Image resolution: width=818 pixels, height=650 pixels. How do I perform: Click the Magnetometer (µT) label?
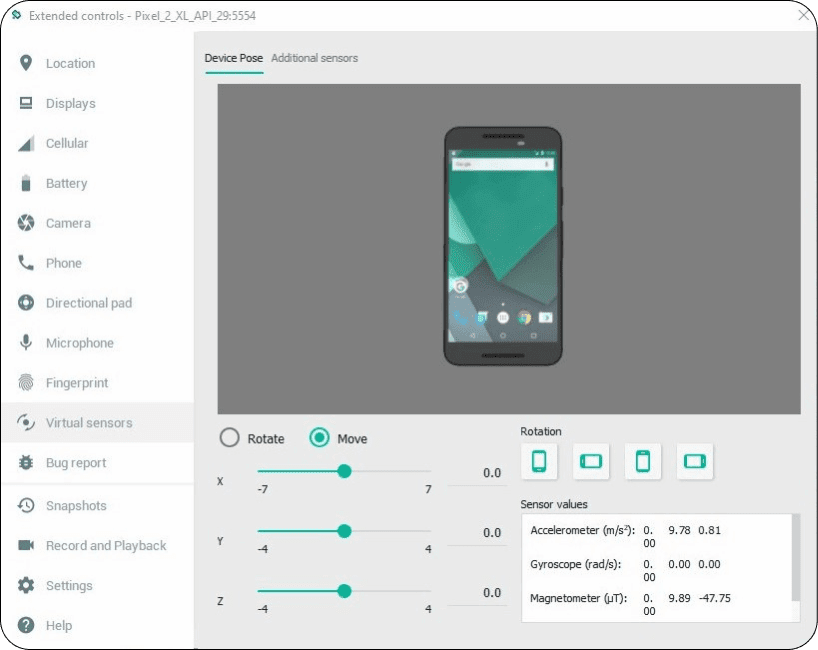(579, 598)
